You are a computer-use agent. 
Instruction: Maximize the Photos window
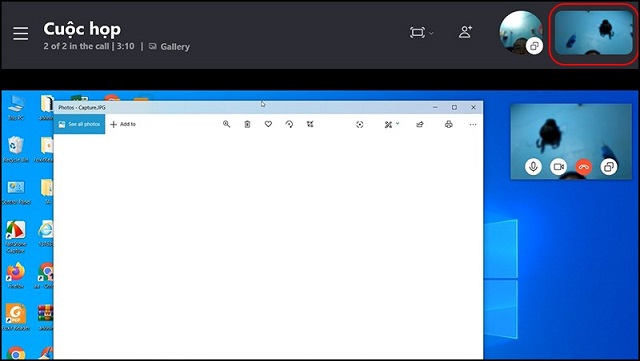pos(454,107)
